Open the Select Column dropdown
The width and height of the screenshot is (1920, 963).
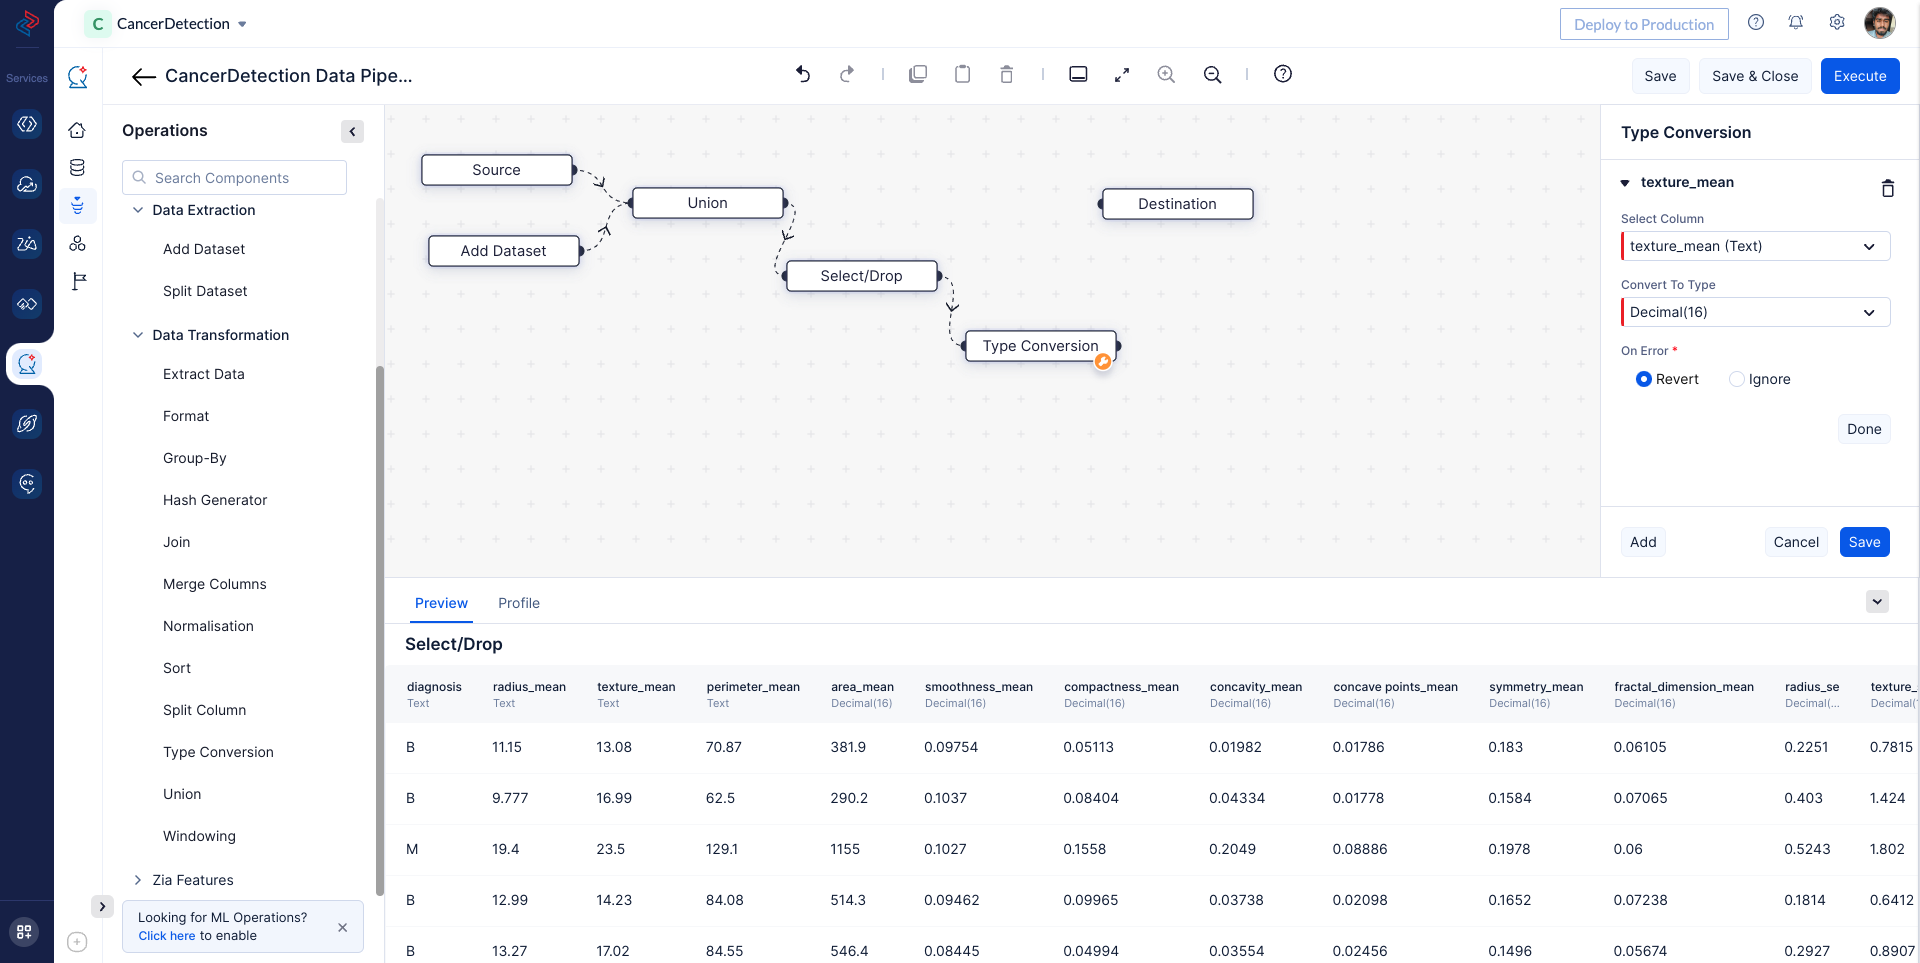click(1755, 246)
